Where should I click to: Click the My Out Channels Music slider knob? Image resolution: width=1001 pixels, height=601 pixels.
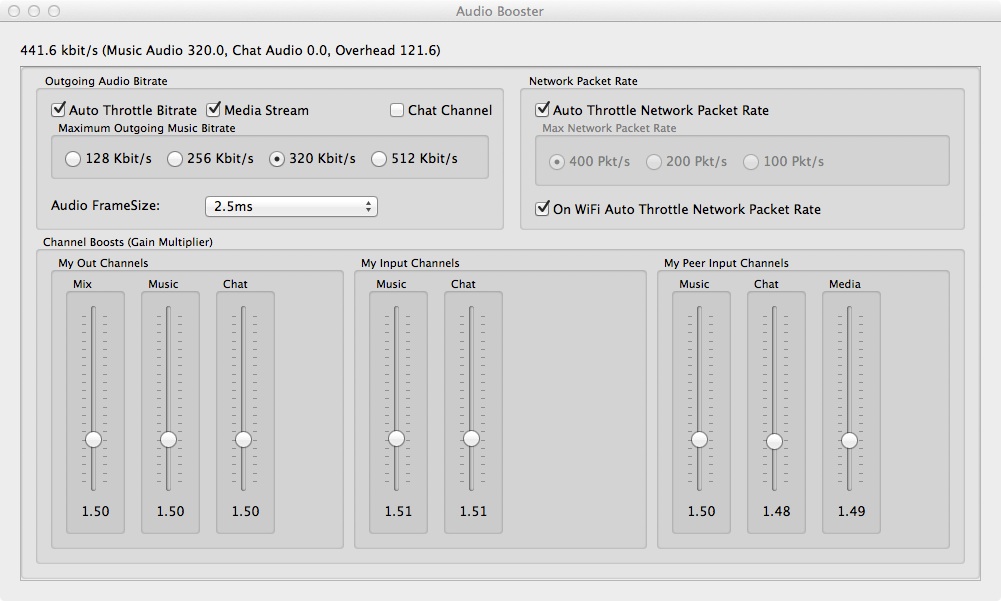pyautogui.click(x=169, y=439)
